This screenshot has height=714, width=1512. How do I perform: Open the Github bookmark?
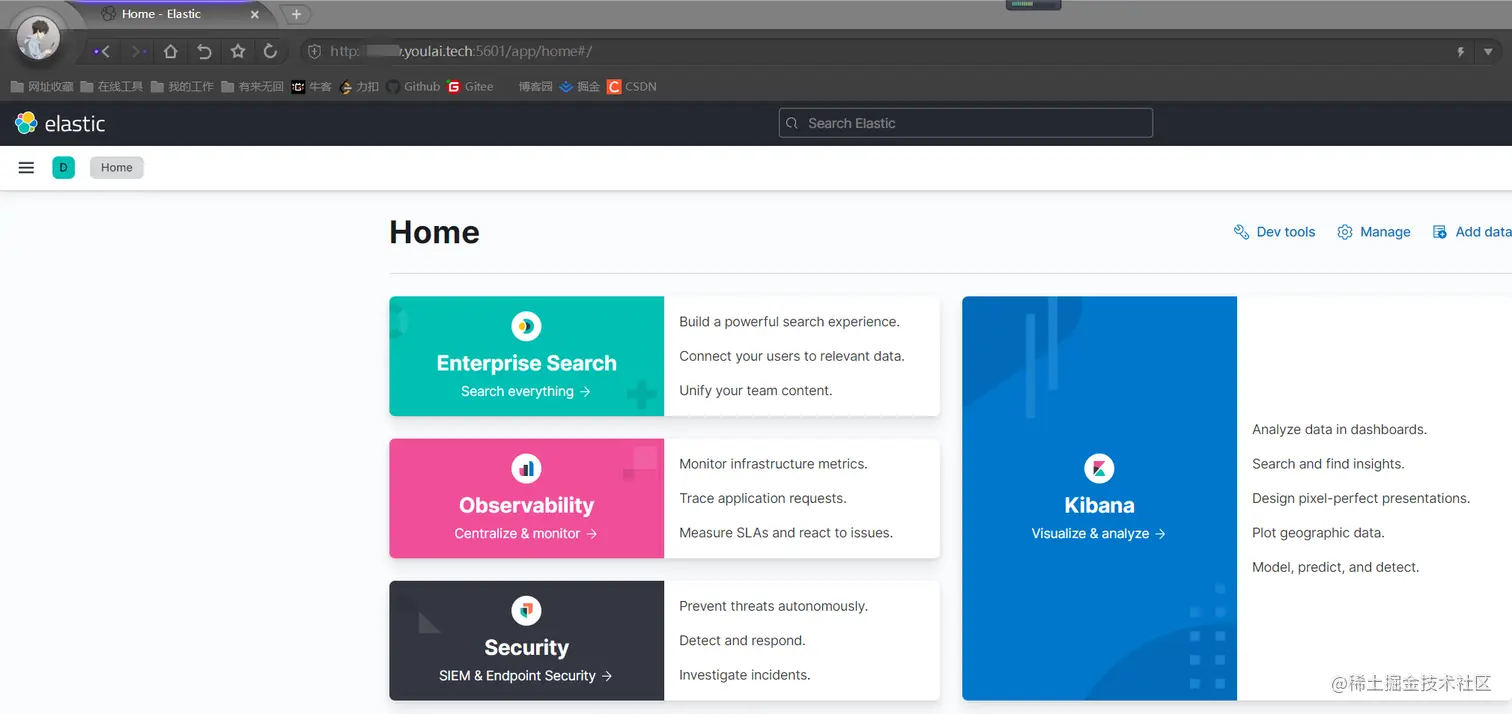pyautogui.click(x=413, y=87)
